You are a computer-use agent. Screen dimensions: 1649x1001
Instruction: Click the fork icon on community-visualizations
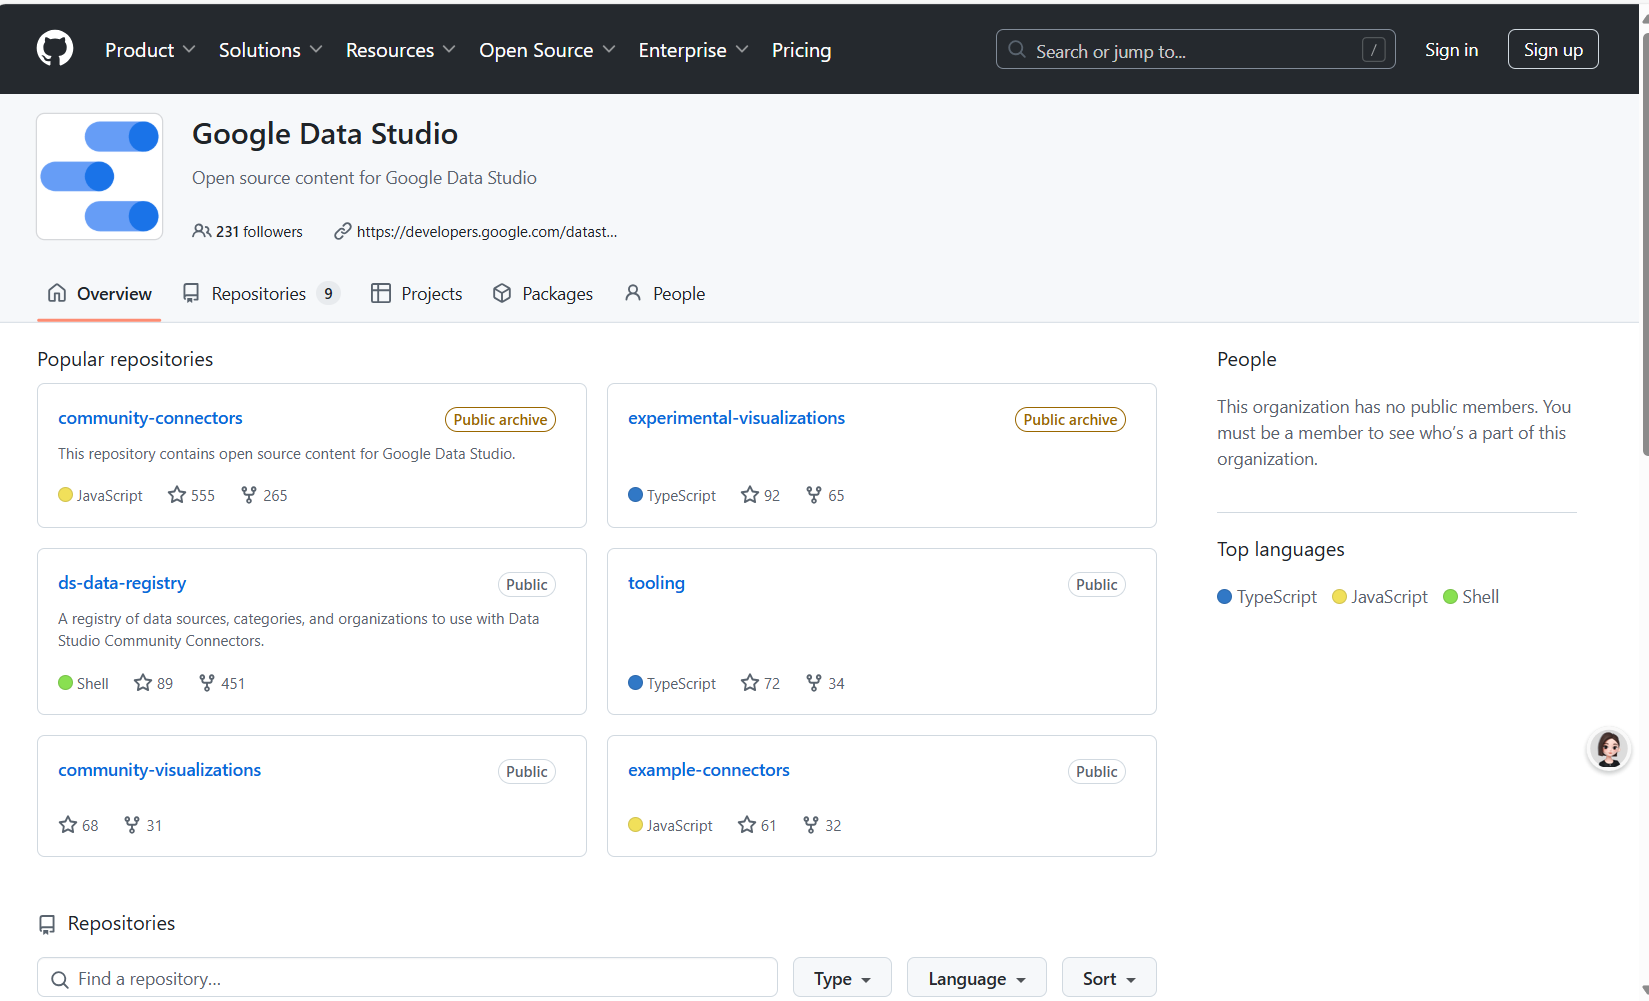click(x=132, y=825)
